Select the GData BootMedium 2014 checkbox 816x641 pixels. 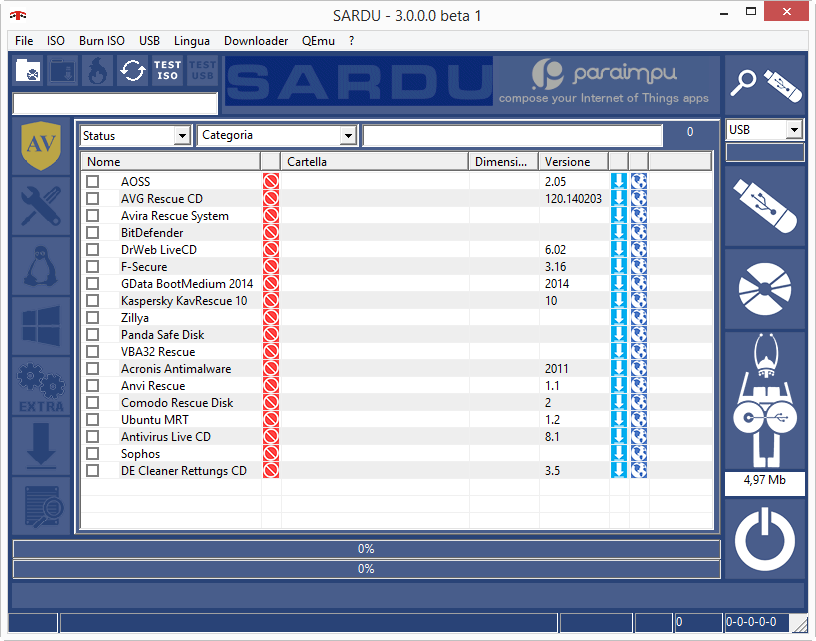pyautogui.click(x=93, y=284)
